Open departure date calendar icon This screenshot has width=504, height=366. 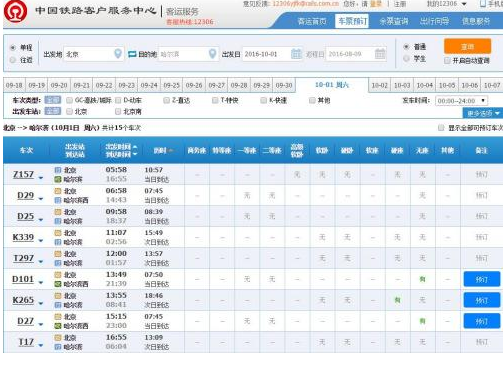(296, 54)
